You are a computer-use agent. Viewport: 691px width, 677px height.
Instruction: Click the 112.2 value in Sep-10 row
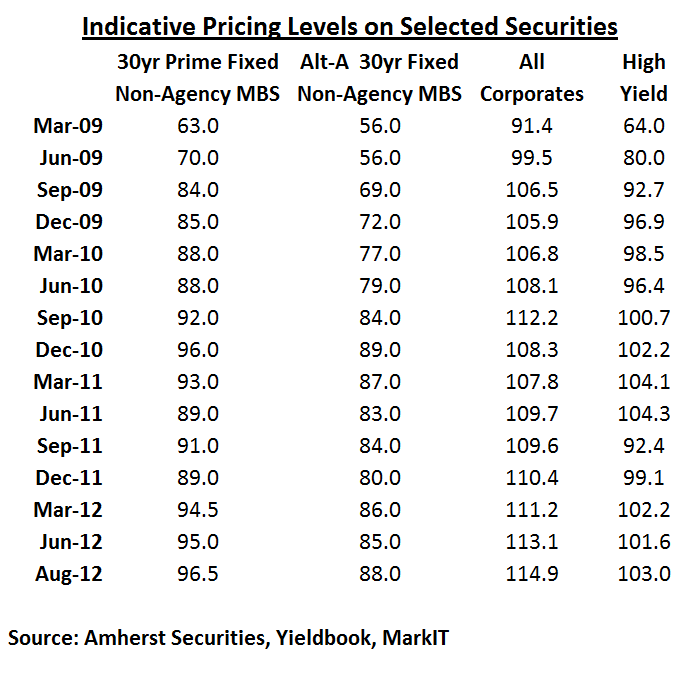tap(531, 318)
